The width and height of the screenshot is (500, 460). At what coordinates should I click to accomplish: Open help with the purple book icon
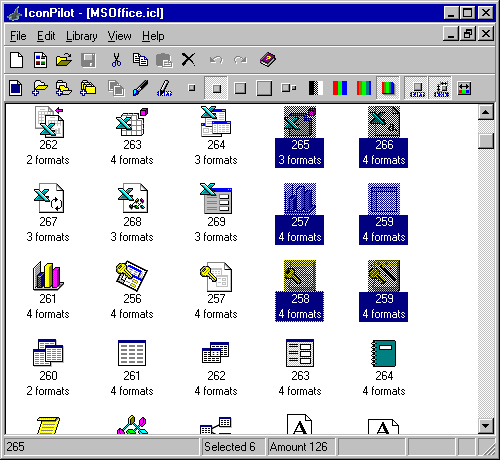268,60
